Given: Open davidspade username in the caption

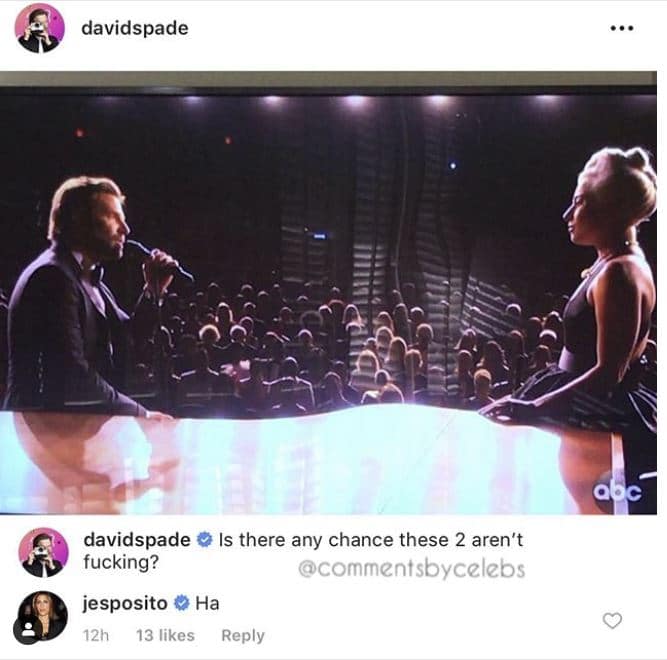Looking at the screenshot, I should 137,540.
